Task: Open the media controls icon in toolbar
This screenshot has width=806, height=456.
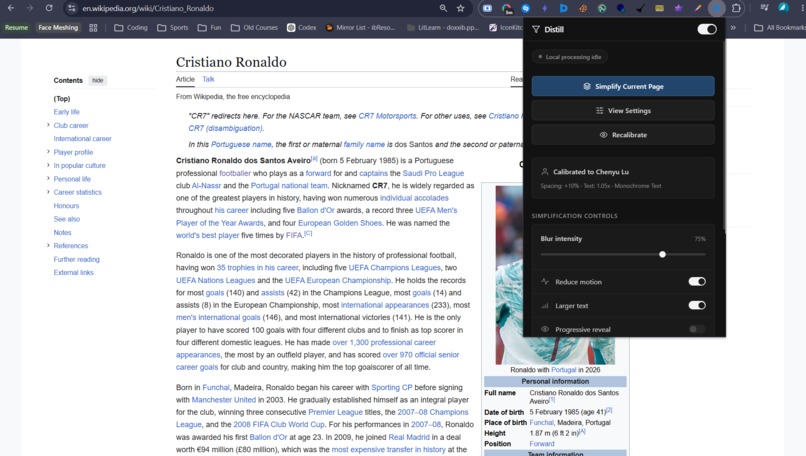Action: click(x=765, y=8)
